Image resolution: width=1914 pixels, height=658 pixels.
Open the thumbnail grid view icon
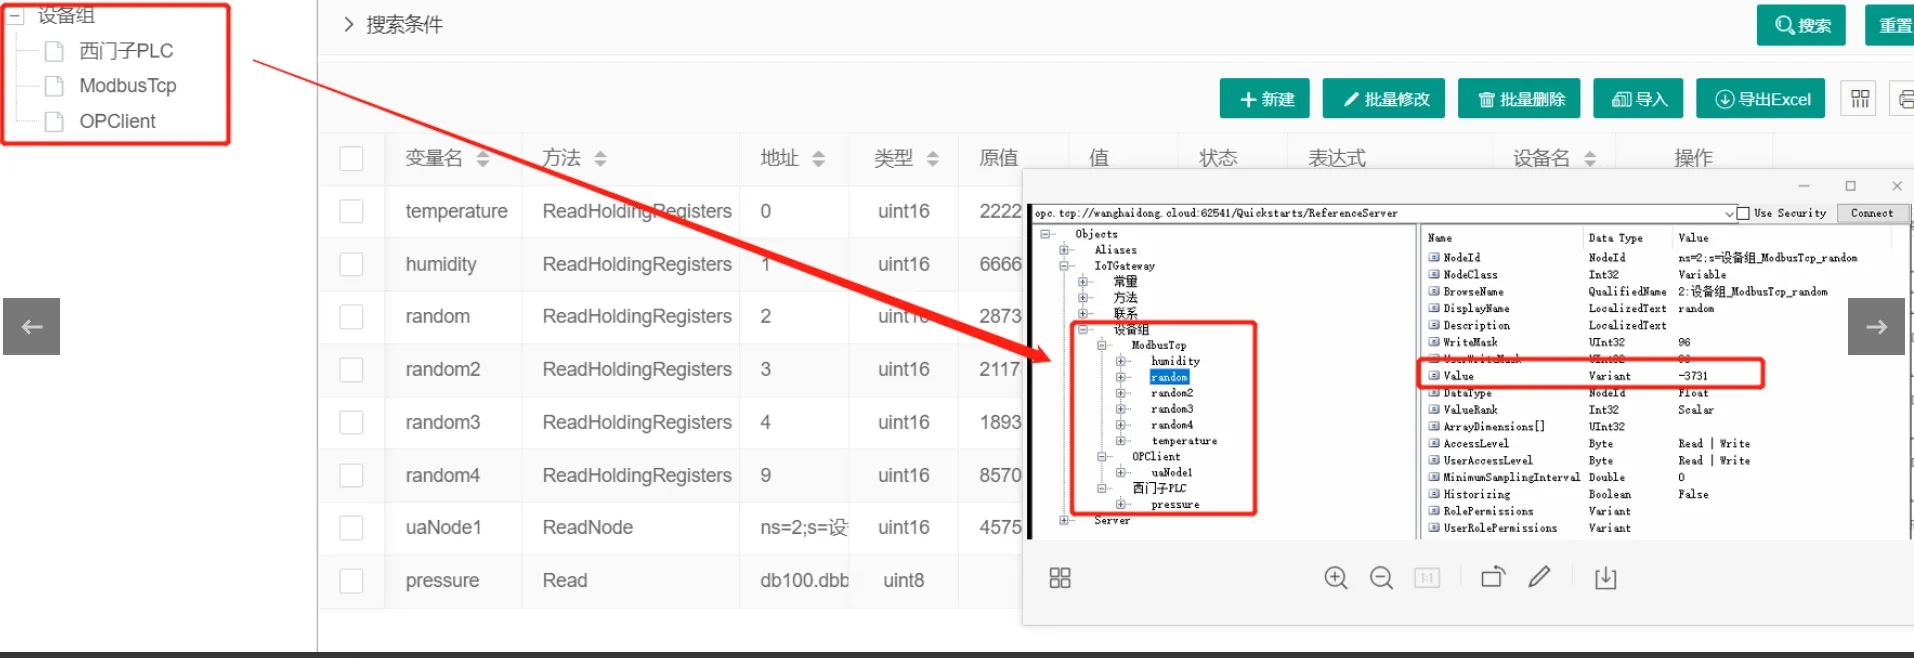(x=1060, y=578)
